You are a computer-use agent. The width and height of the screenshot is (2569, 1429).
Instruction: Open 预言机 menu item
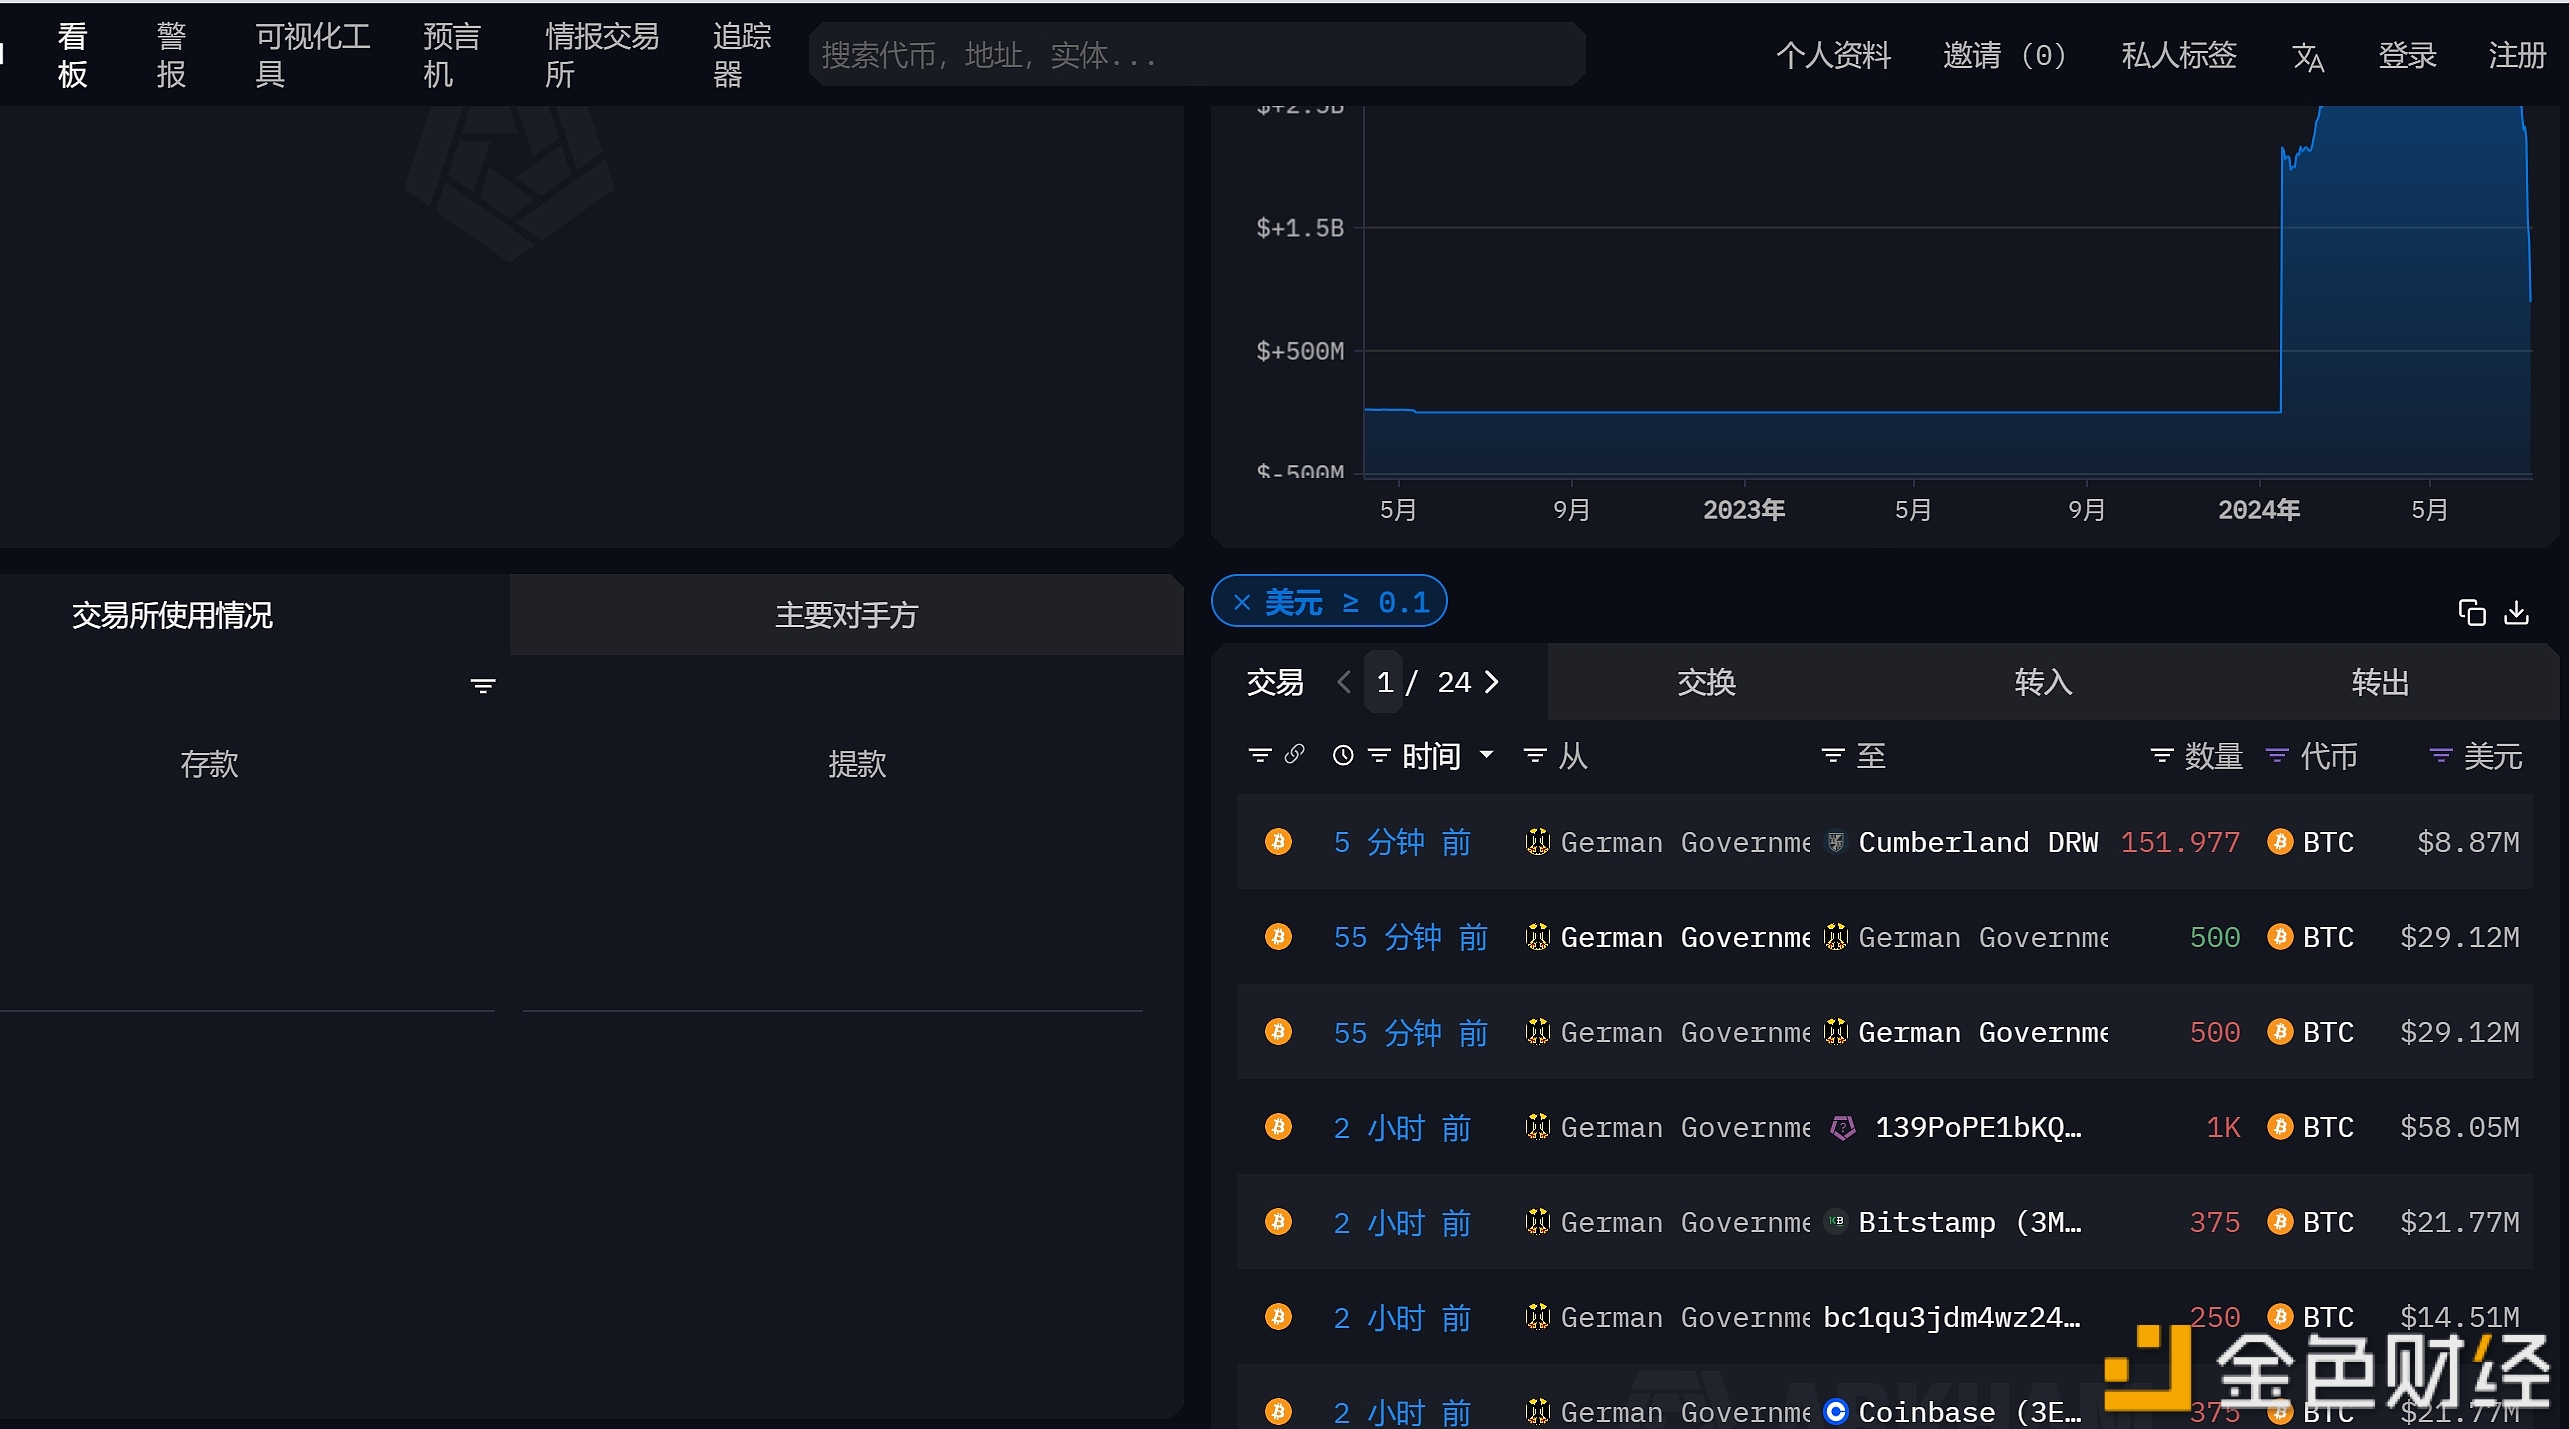[452, 55]
